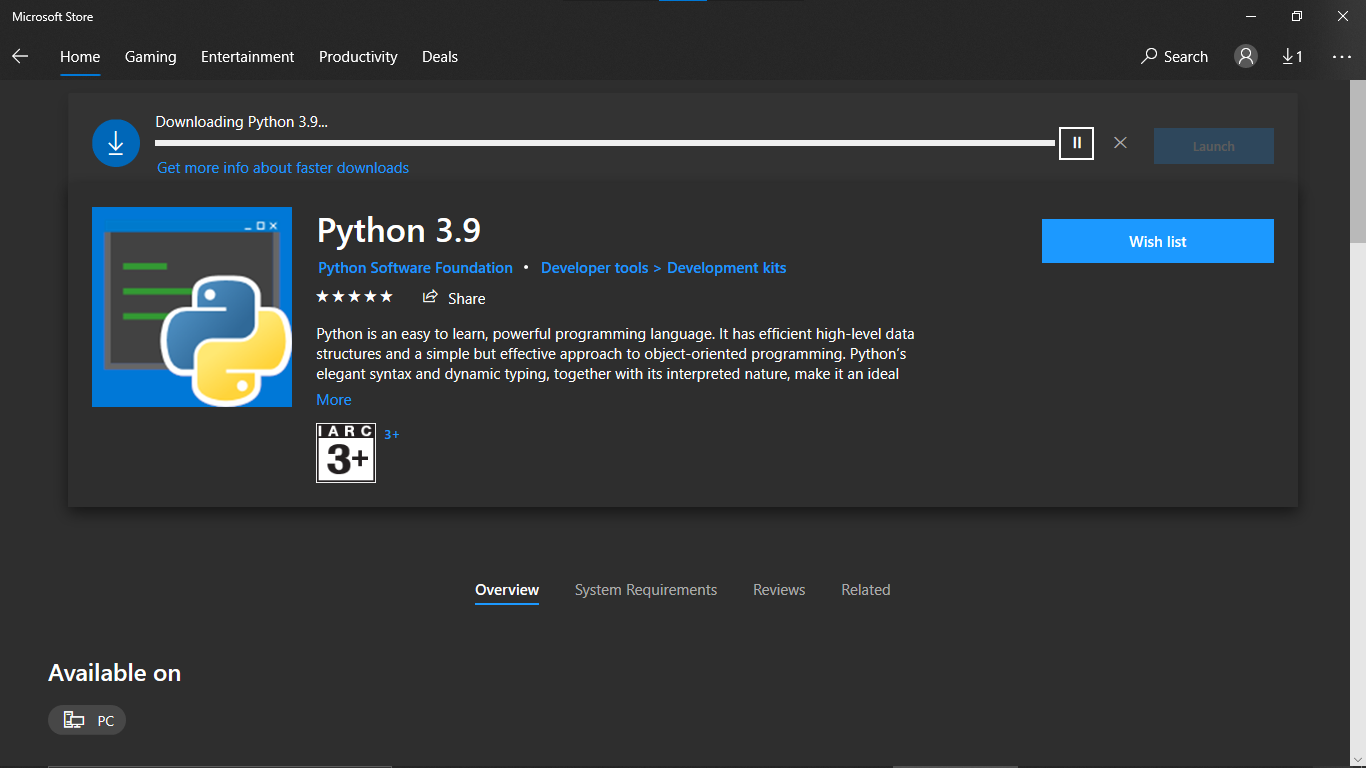This screenshot has height=768, width=1366.
Task: Cancel the download with the X icon
Action: pos(1120,143)
